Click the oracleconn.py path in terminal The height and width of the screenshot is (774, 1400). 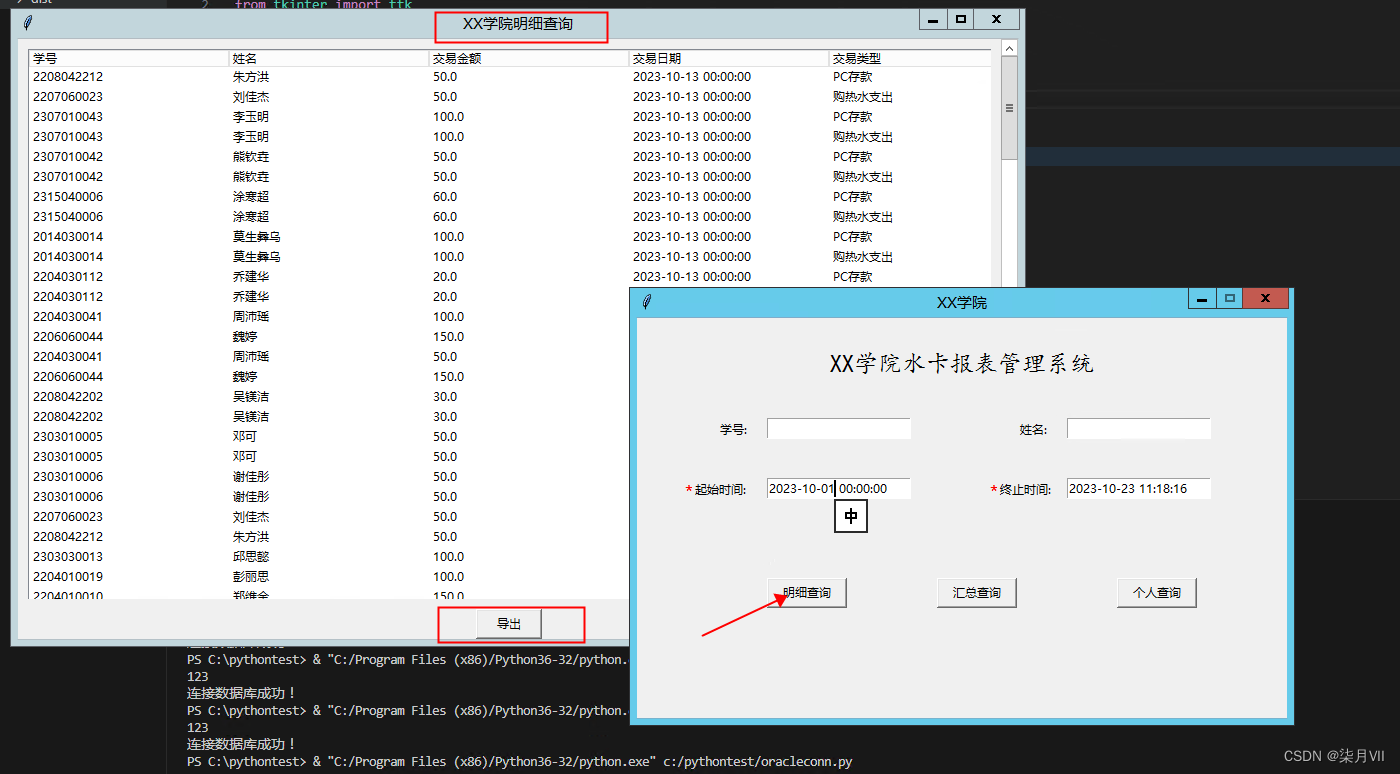[x=757, y=762]
